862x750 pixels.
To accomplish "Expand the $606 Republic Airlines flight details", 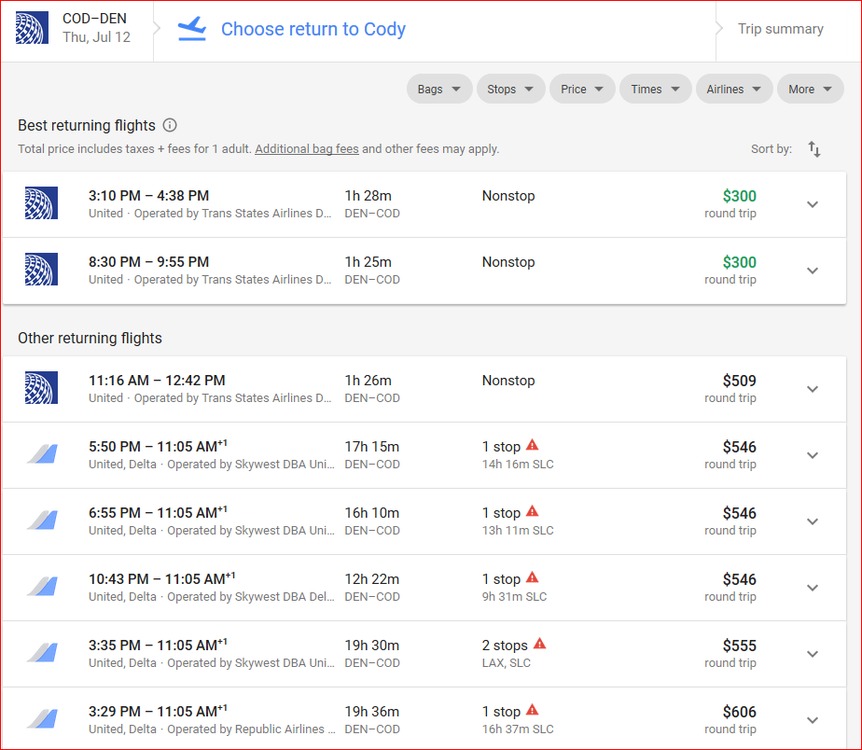I will point(812,720).
